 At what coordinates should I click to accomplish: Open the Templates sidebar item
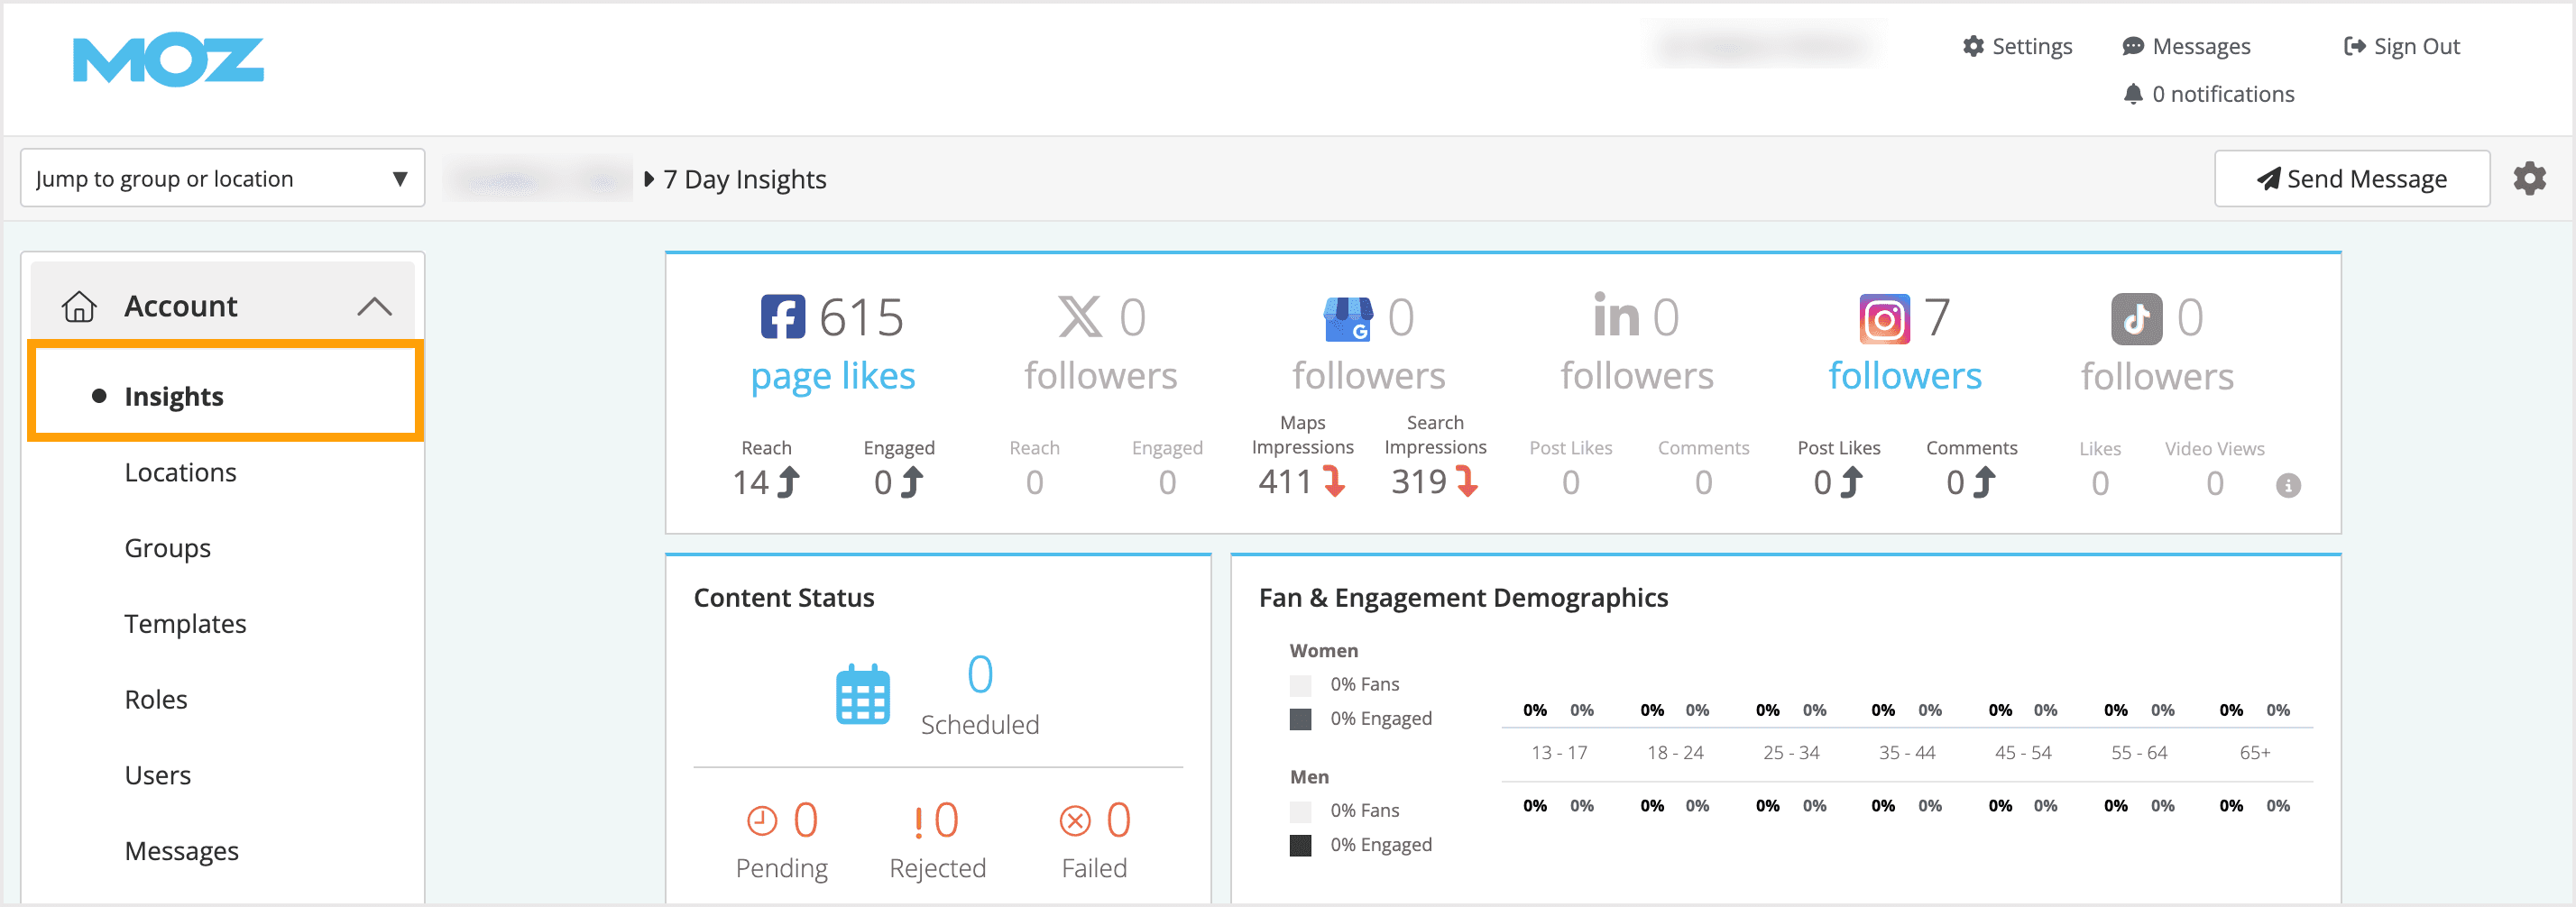click(185, 623)
